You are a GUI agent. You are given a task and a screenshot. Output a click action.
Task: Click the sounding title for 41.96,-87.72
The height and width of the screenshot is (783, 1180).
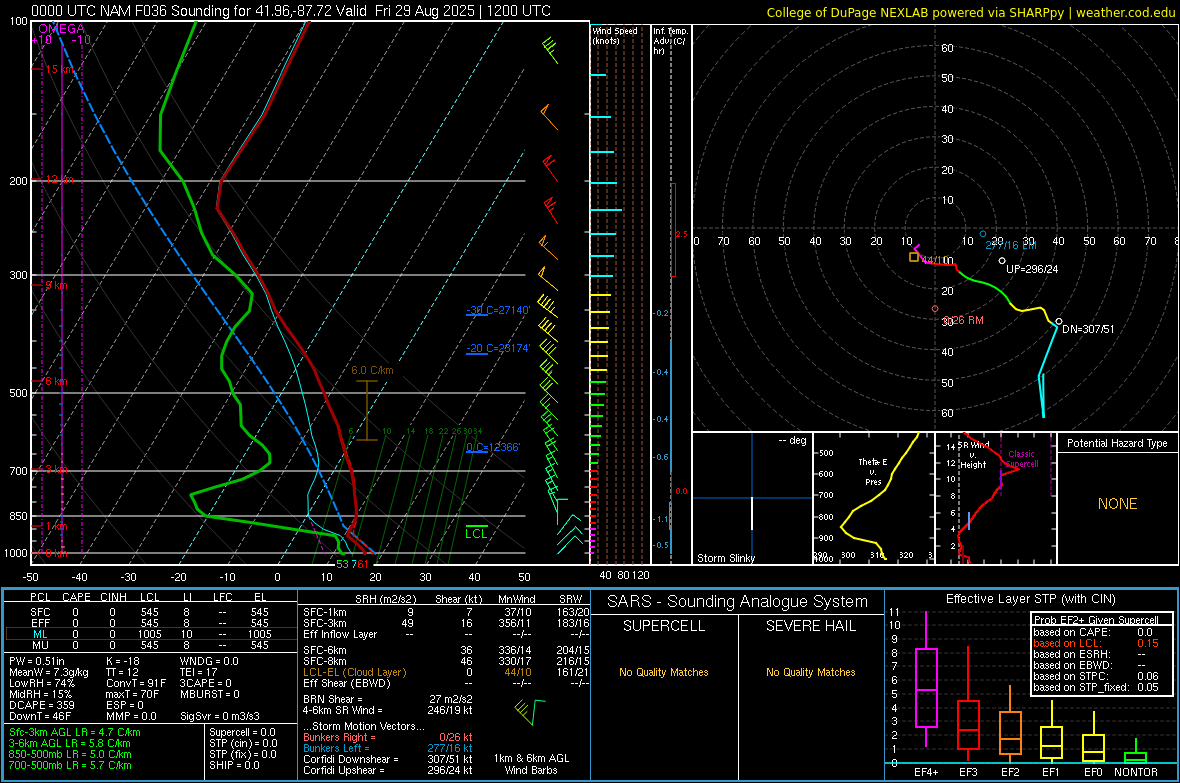290,11
